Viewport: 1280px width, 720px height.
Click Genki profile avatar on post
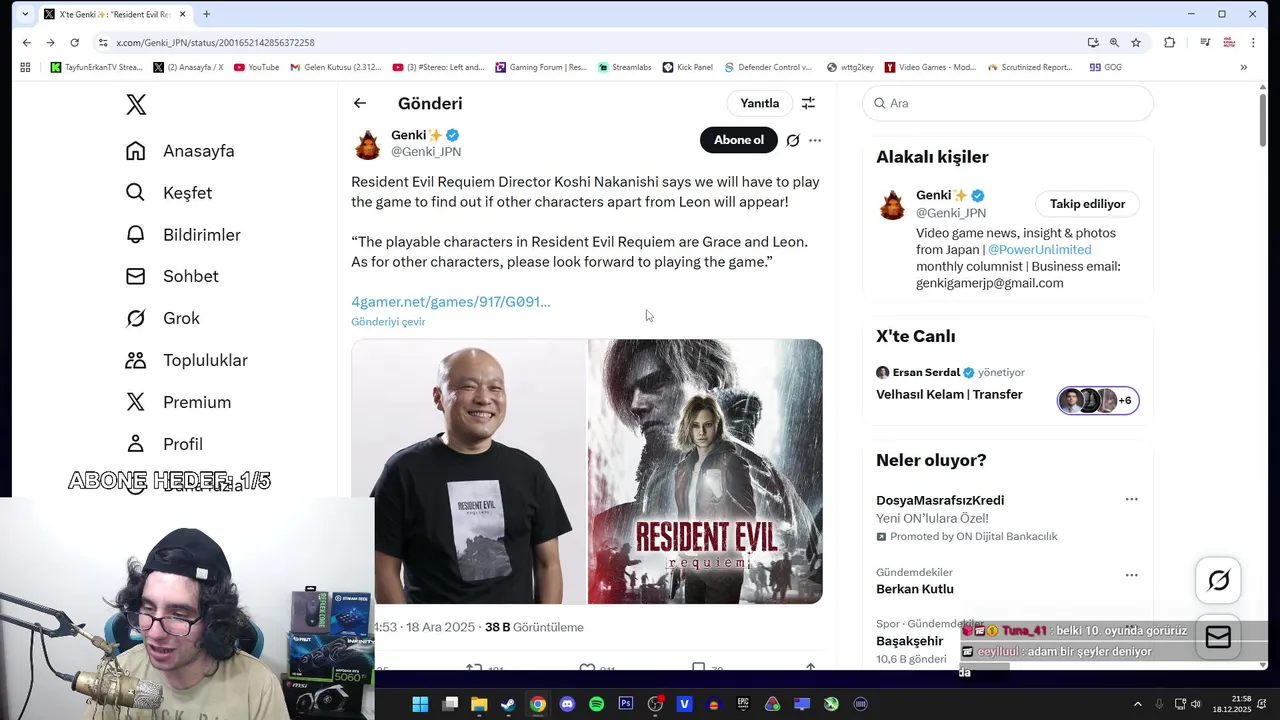pos(368,144)
